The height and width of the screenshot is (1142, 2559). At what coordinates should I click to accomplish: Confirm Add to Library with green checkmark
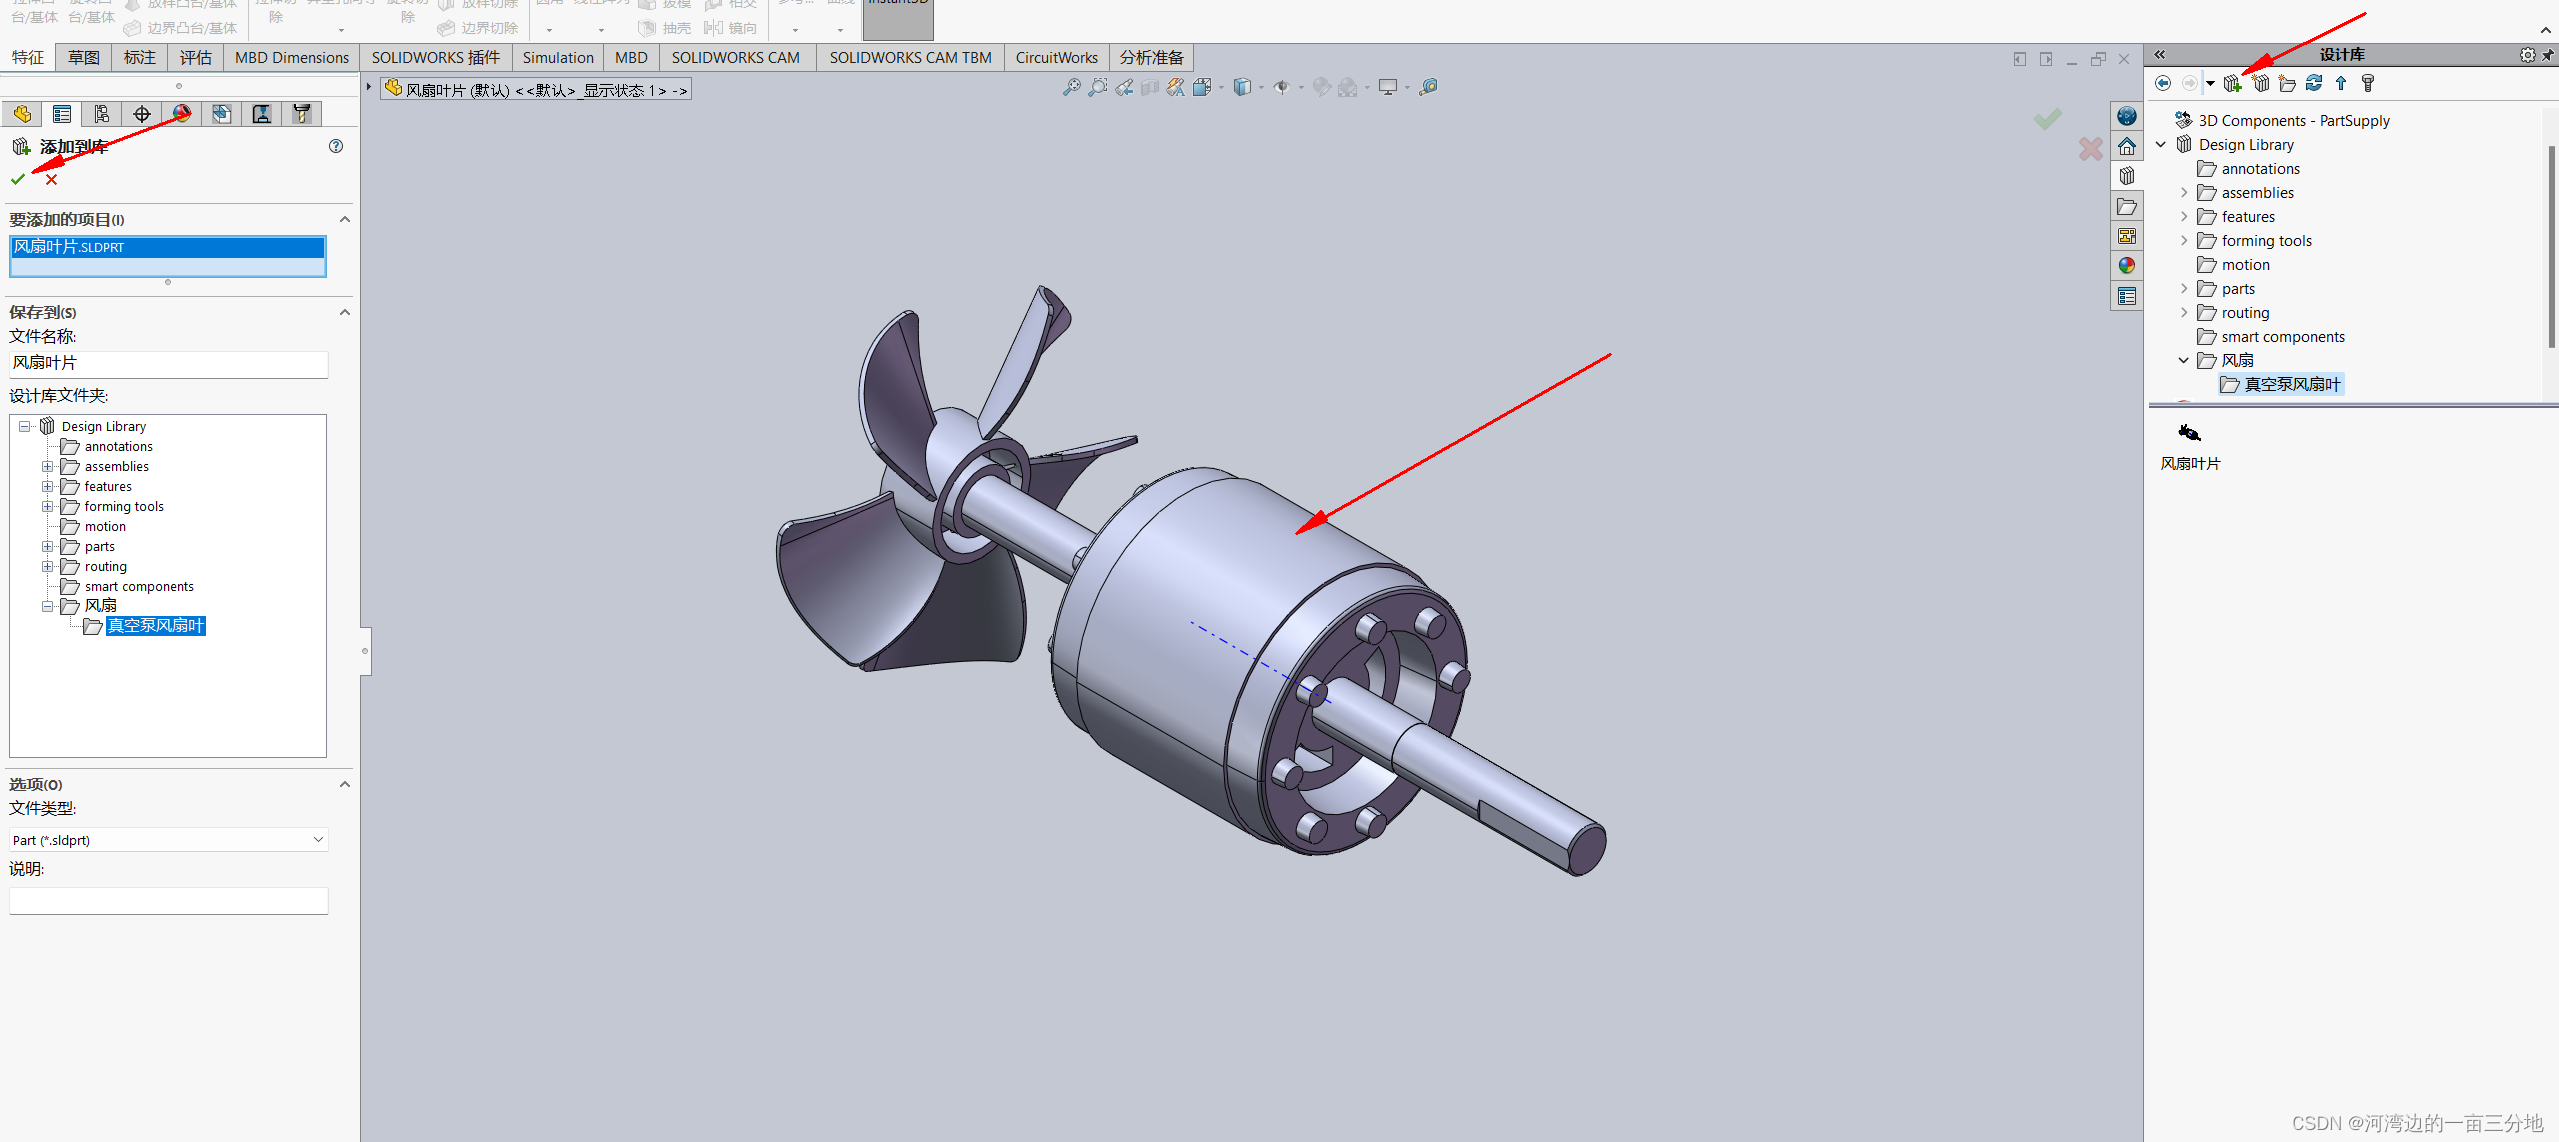tap(18, 180)
